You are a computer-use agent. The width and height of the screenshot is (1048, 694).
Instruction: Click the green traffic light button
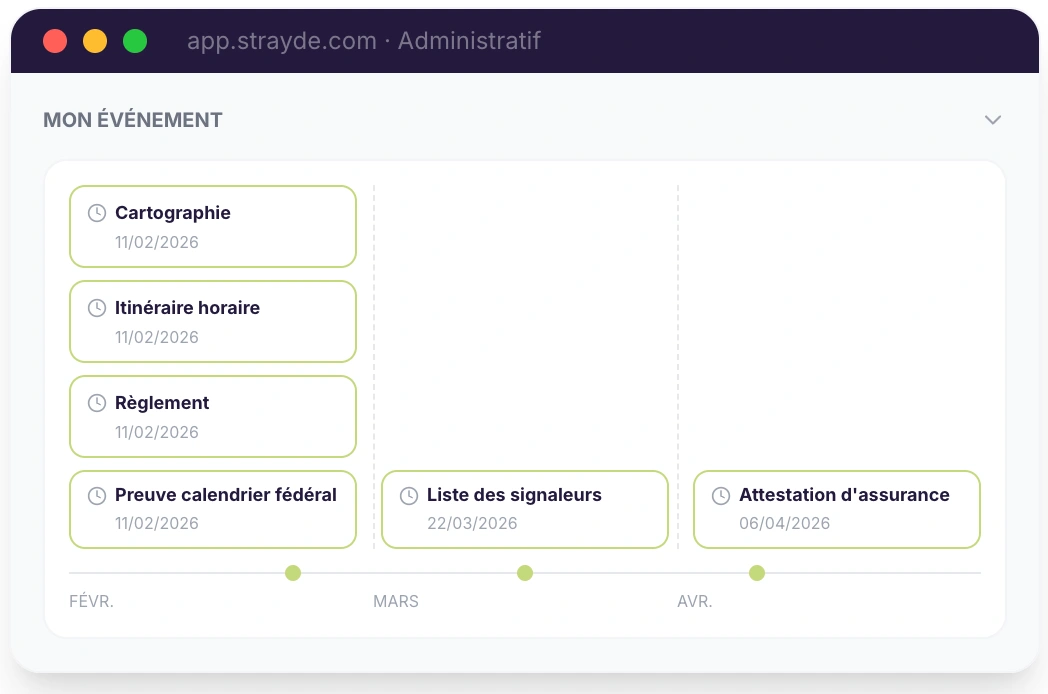[x=135, y=41]
